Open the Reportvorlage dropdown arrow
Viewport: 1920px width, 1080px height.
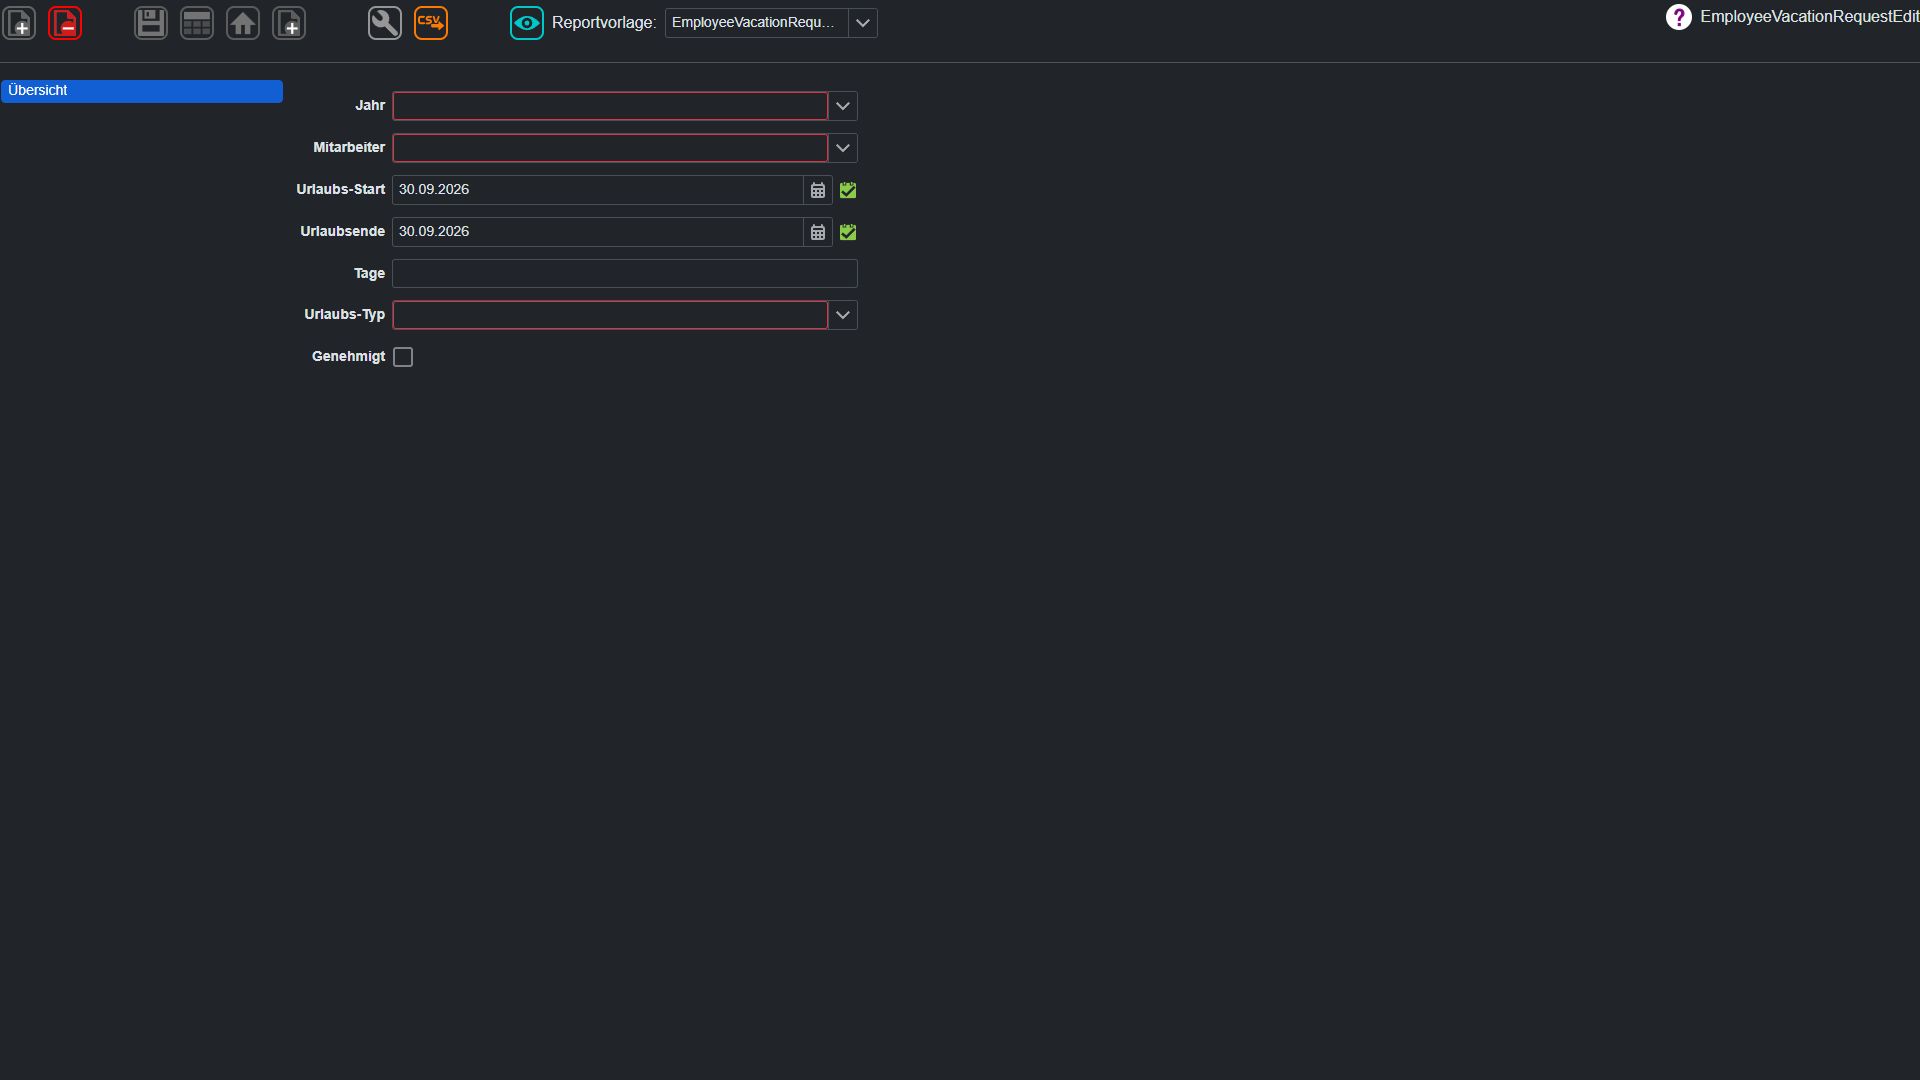pos(863,23)
